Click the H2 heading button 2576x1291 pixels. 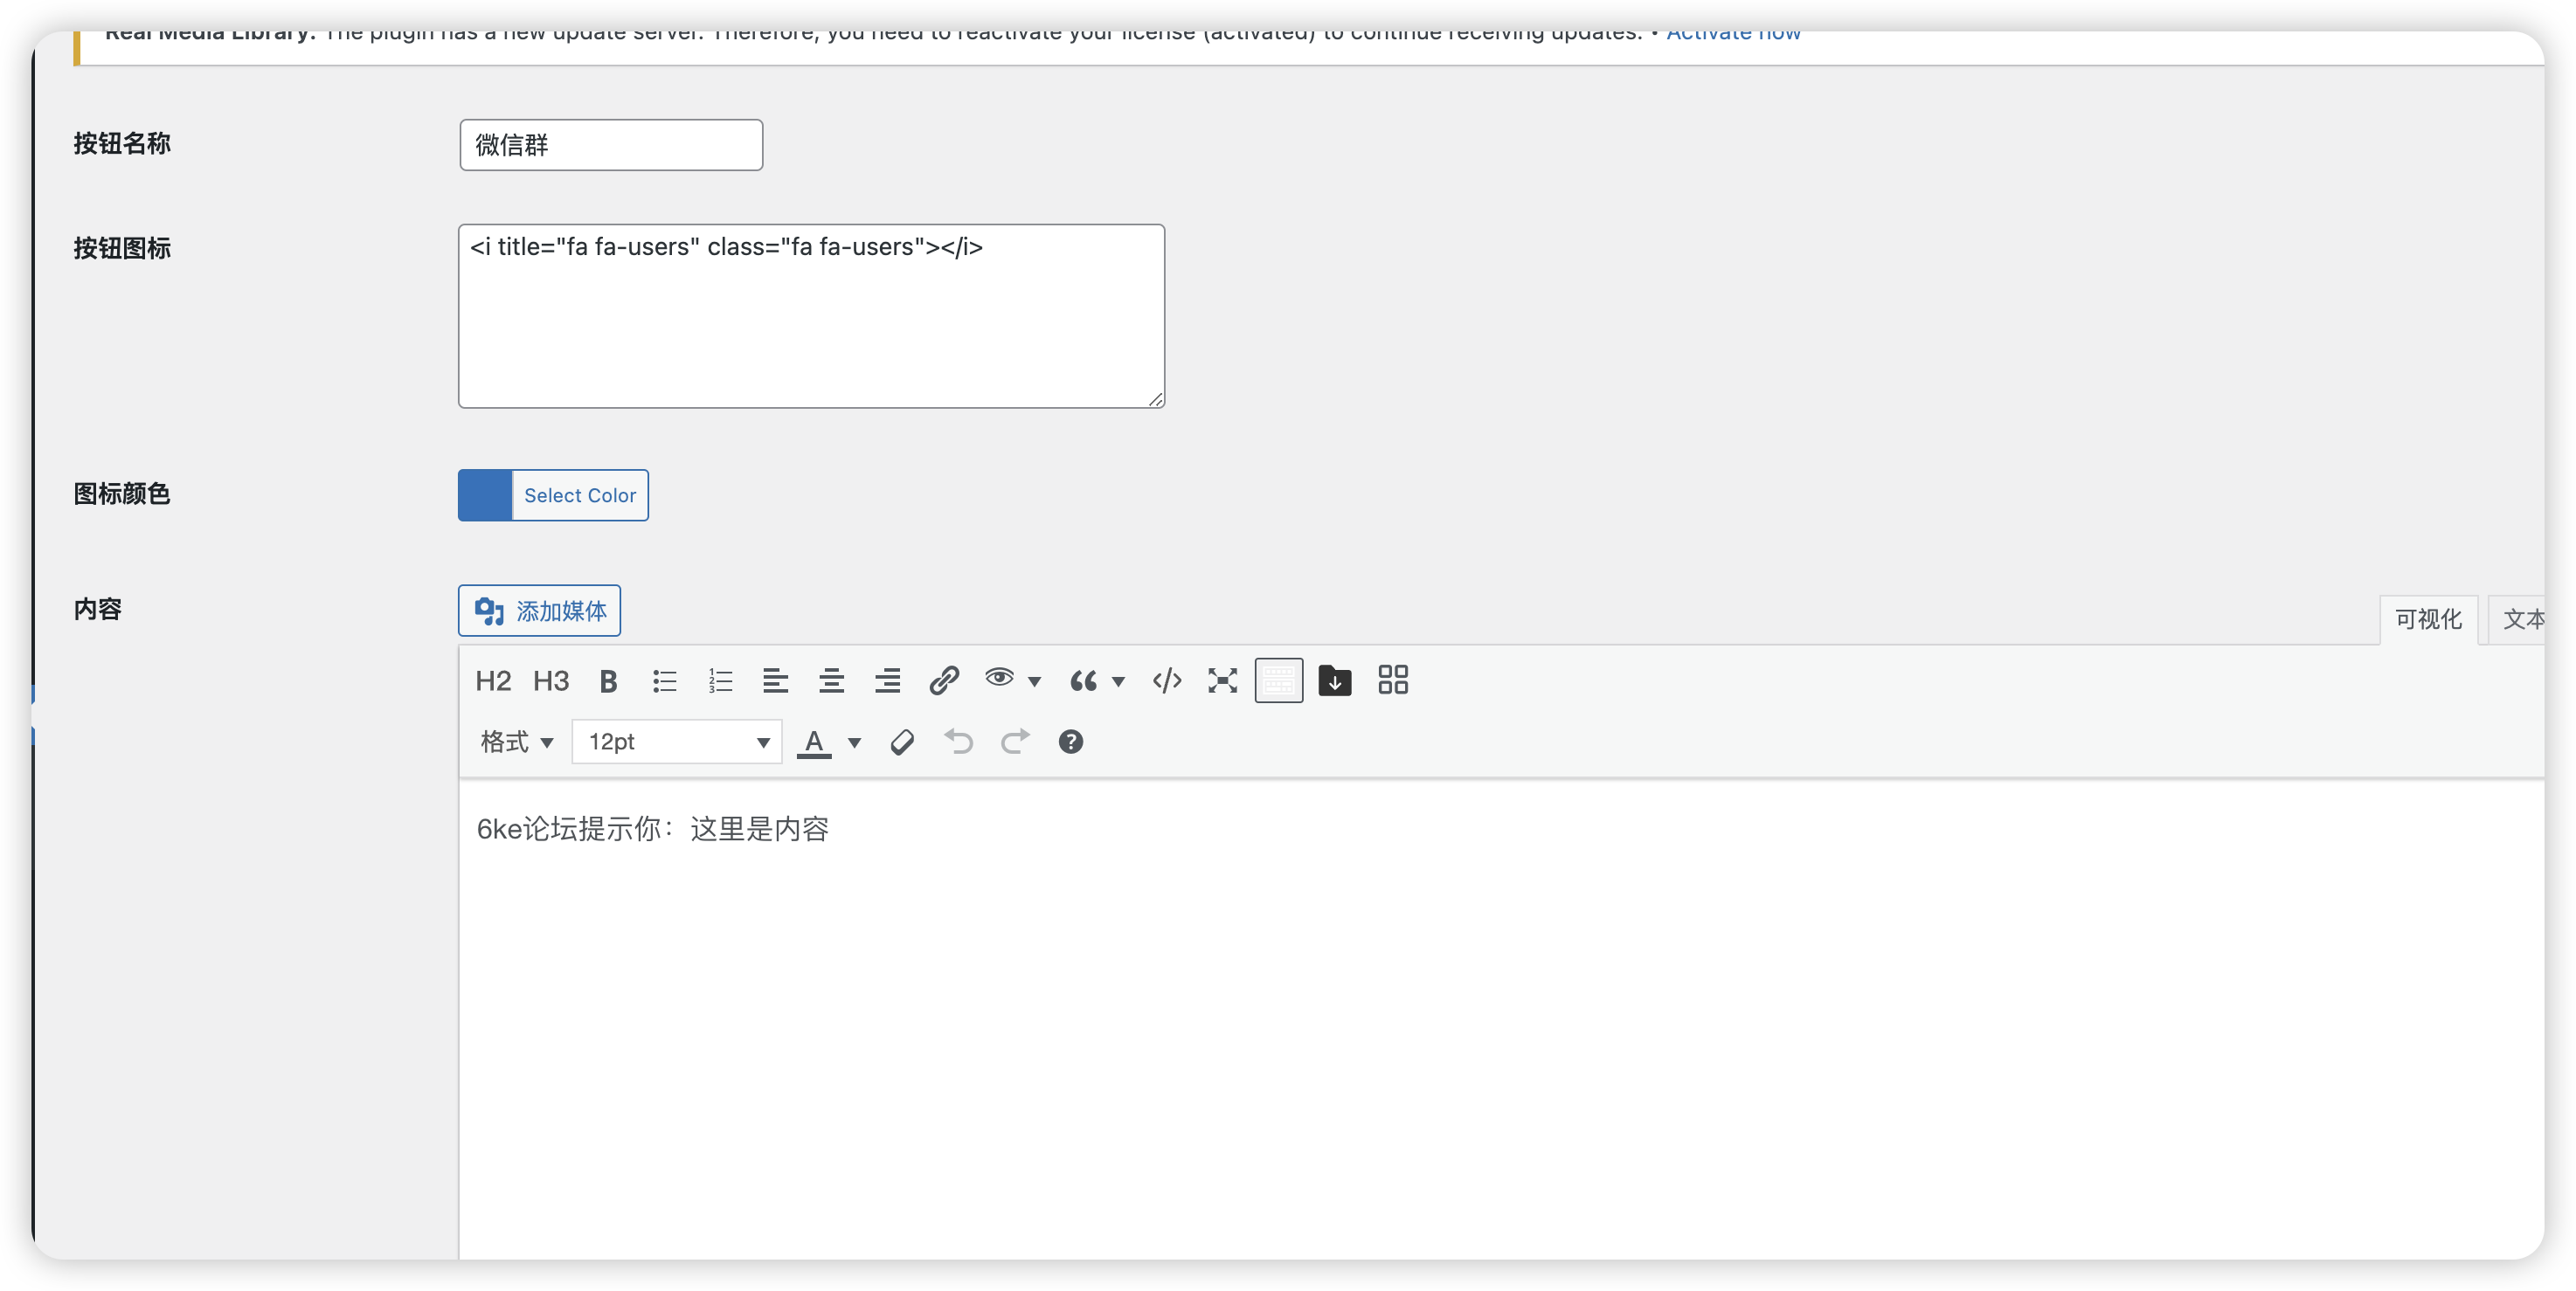(493, 681)
